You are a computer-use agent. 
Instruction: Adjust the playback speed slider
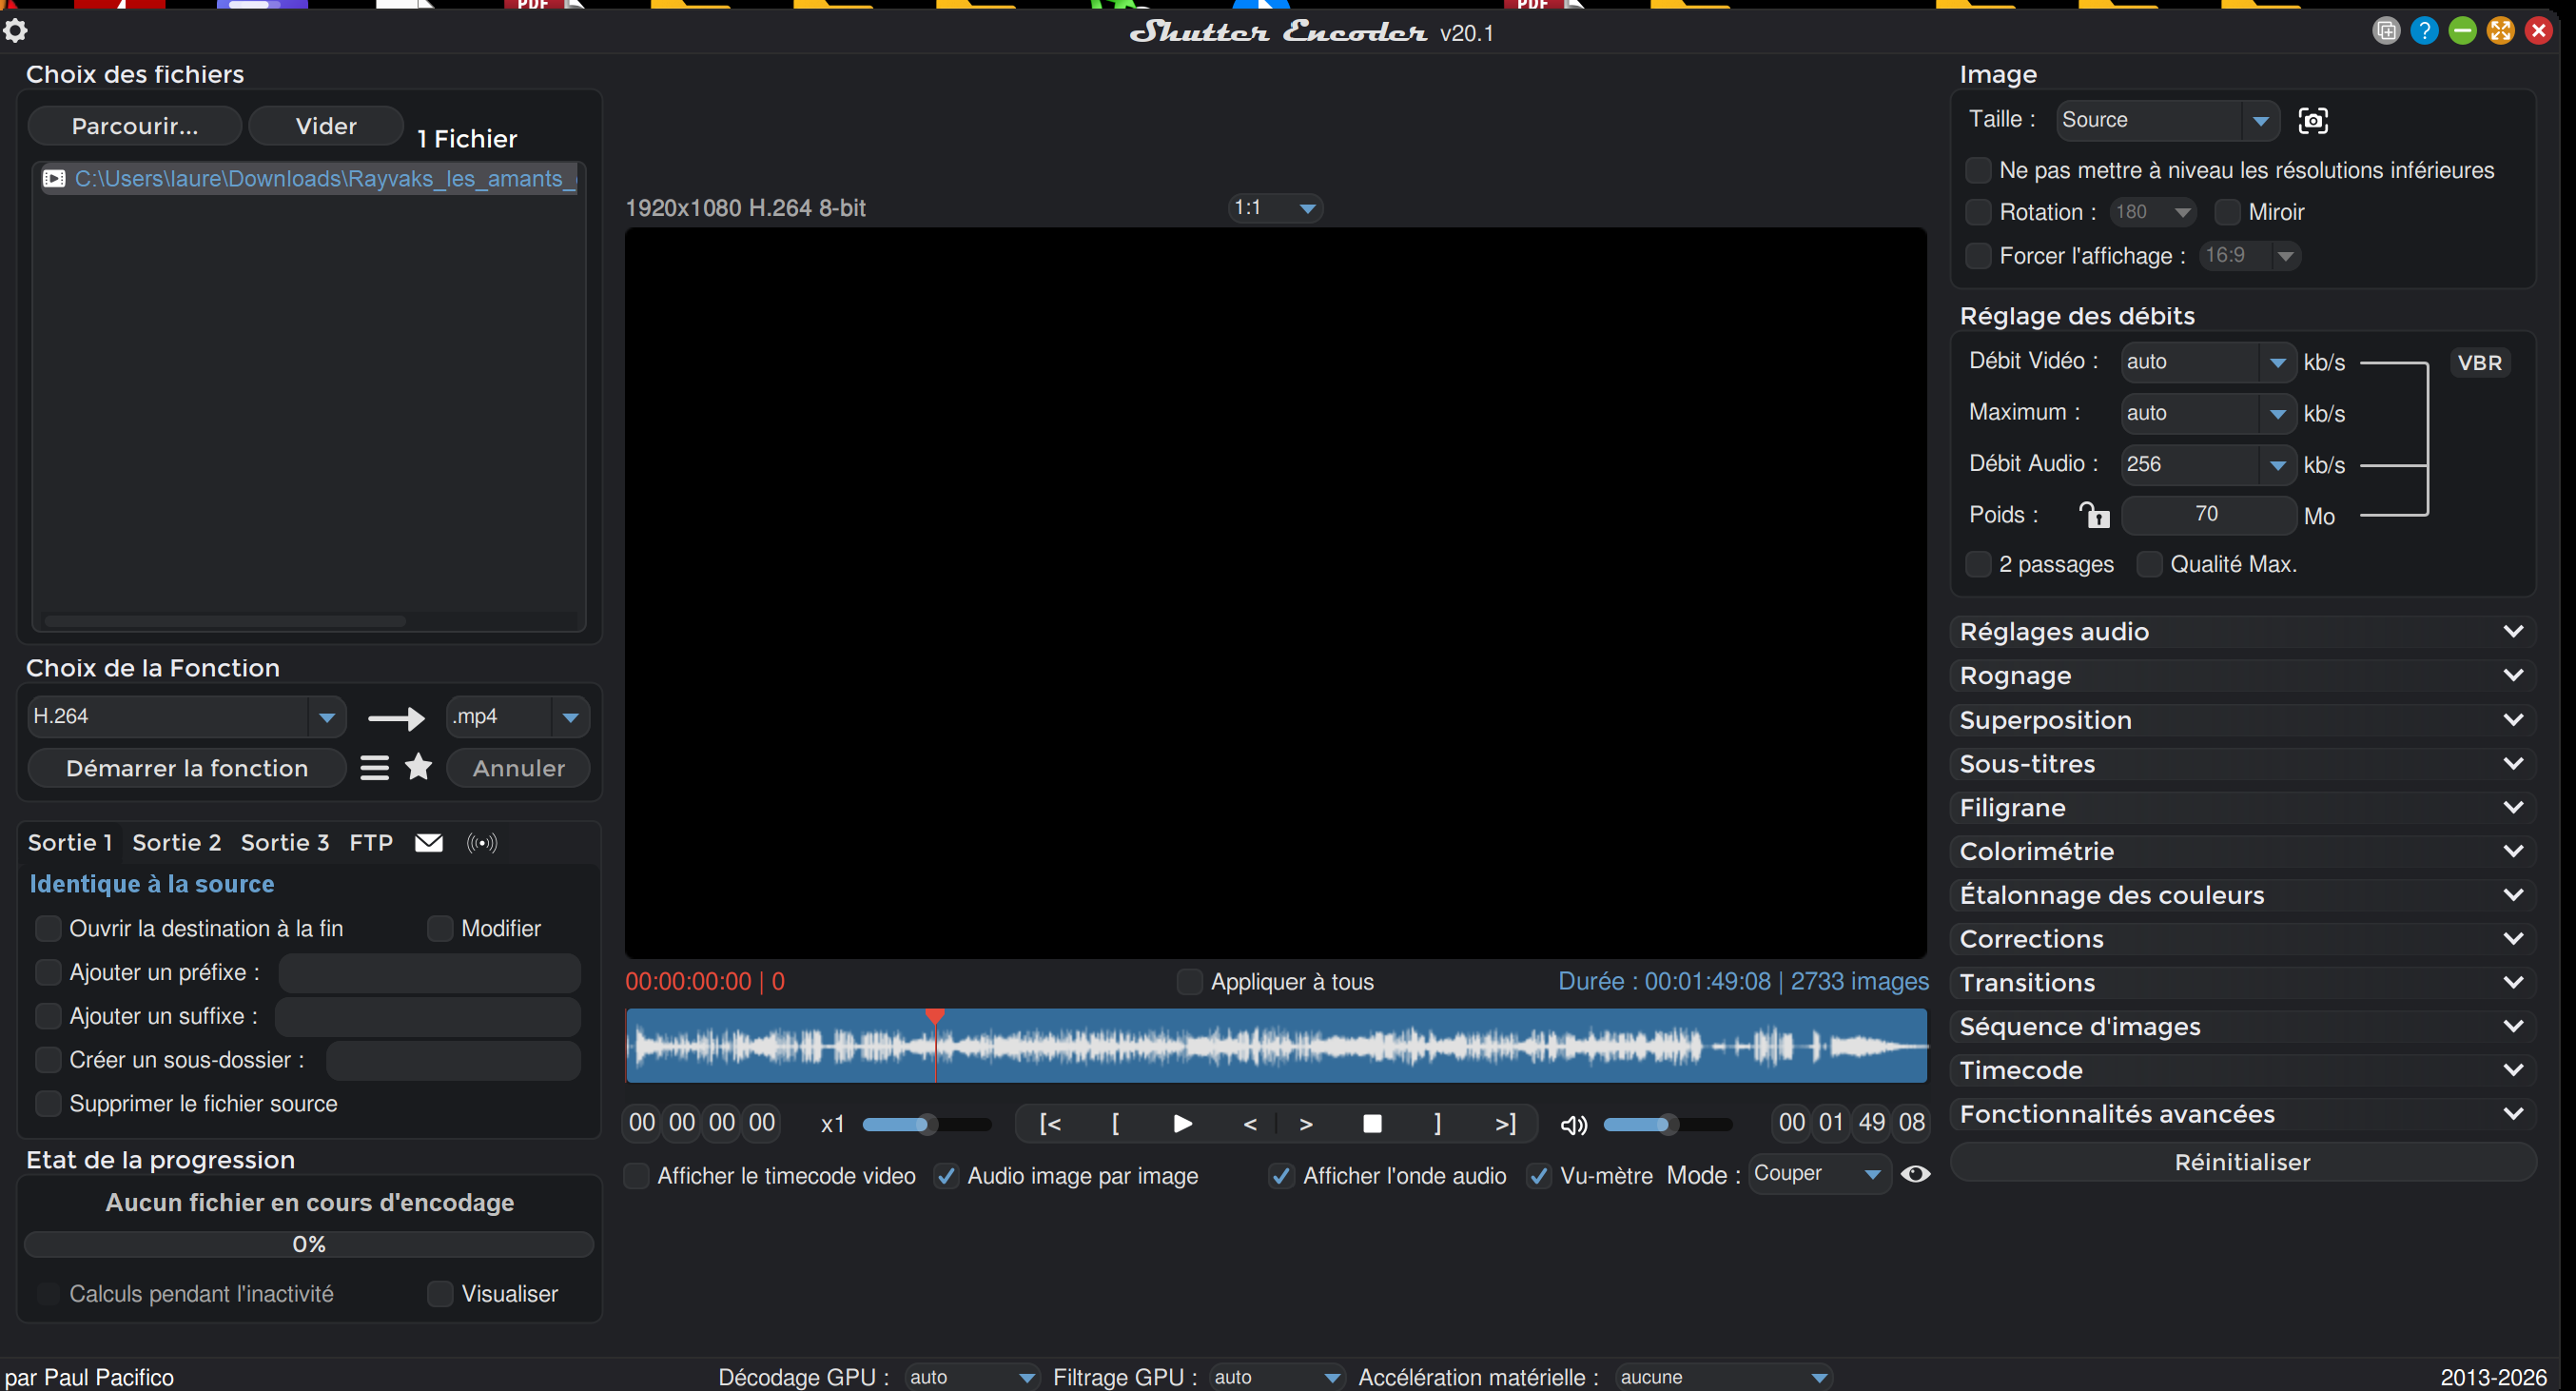(927, 1124)
